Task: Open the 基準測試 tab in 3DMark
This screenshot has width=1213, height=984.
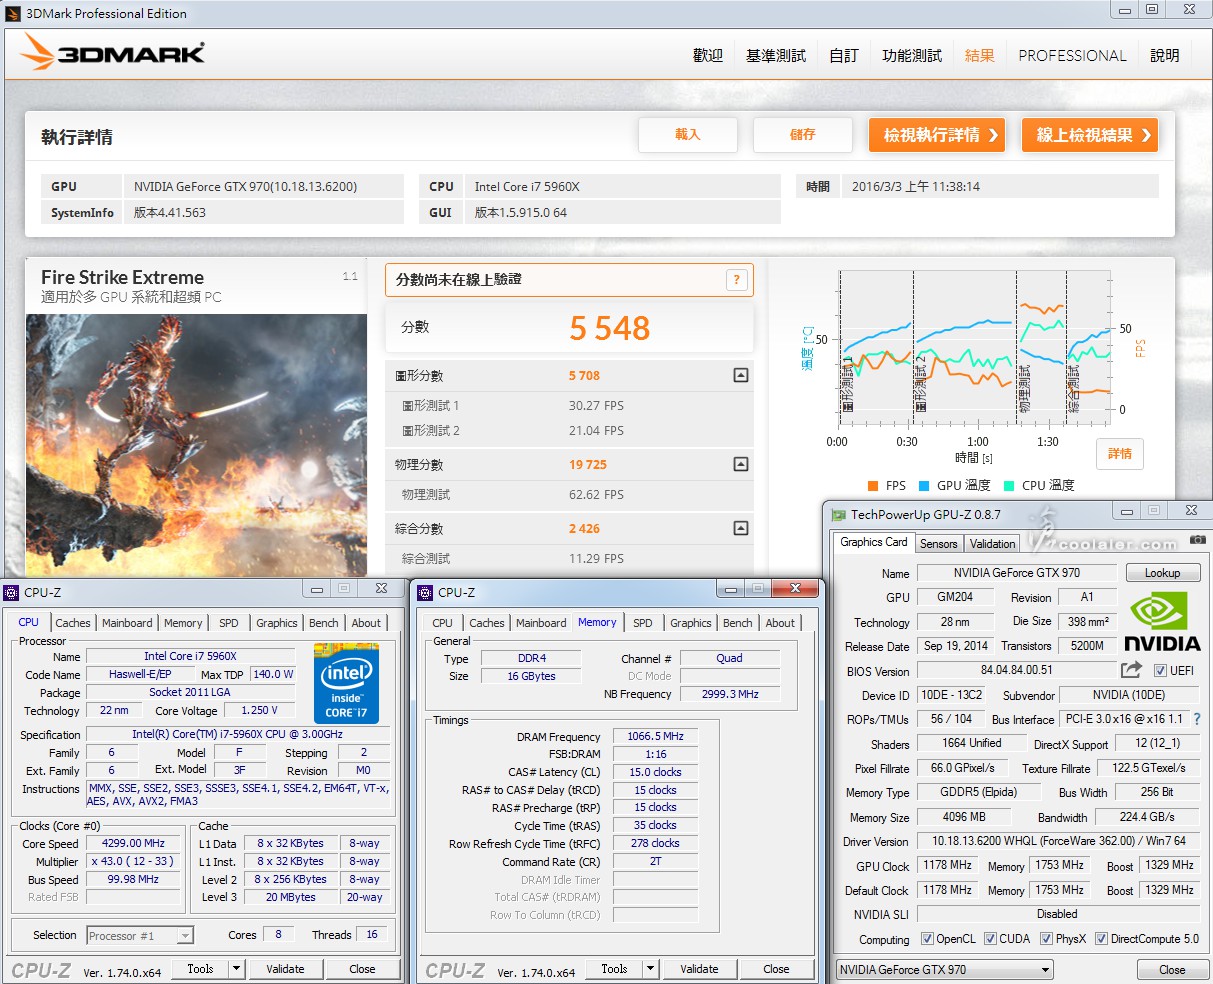Action: tap(776, 56)
